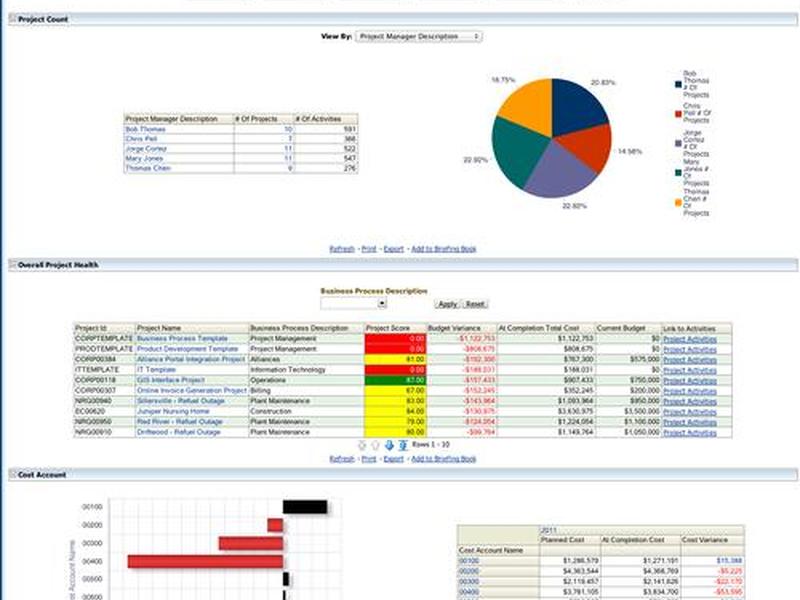Collapse the Project Count section

[12, 19]
